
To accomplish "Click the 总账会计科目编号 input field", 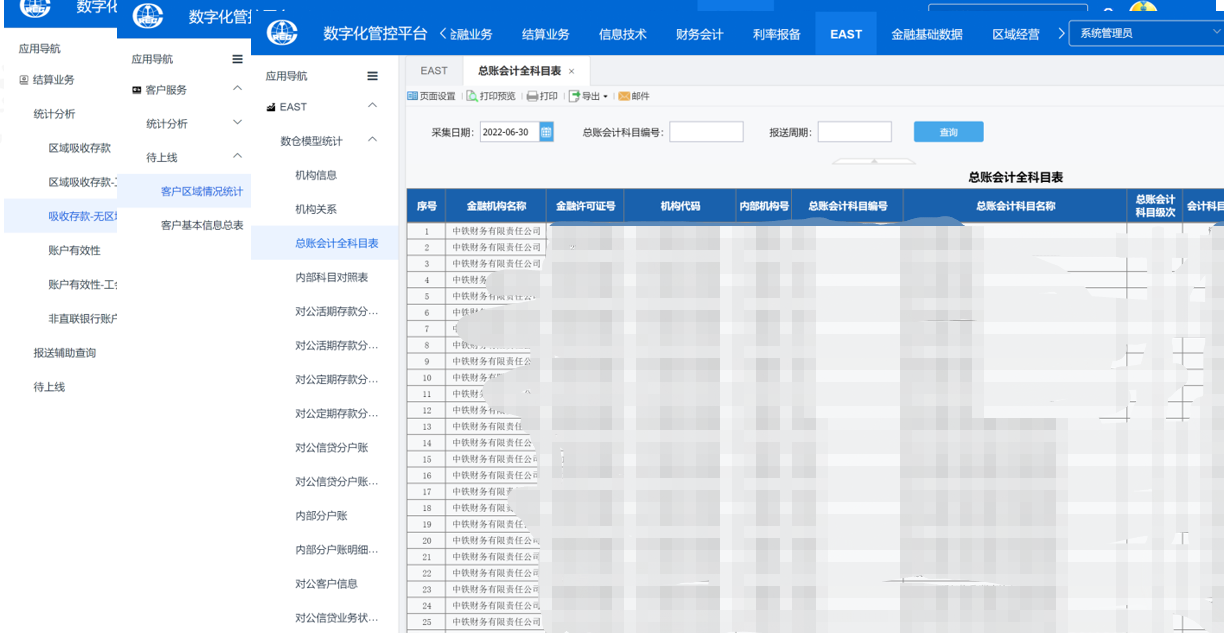I will [706, 132].
